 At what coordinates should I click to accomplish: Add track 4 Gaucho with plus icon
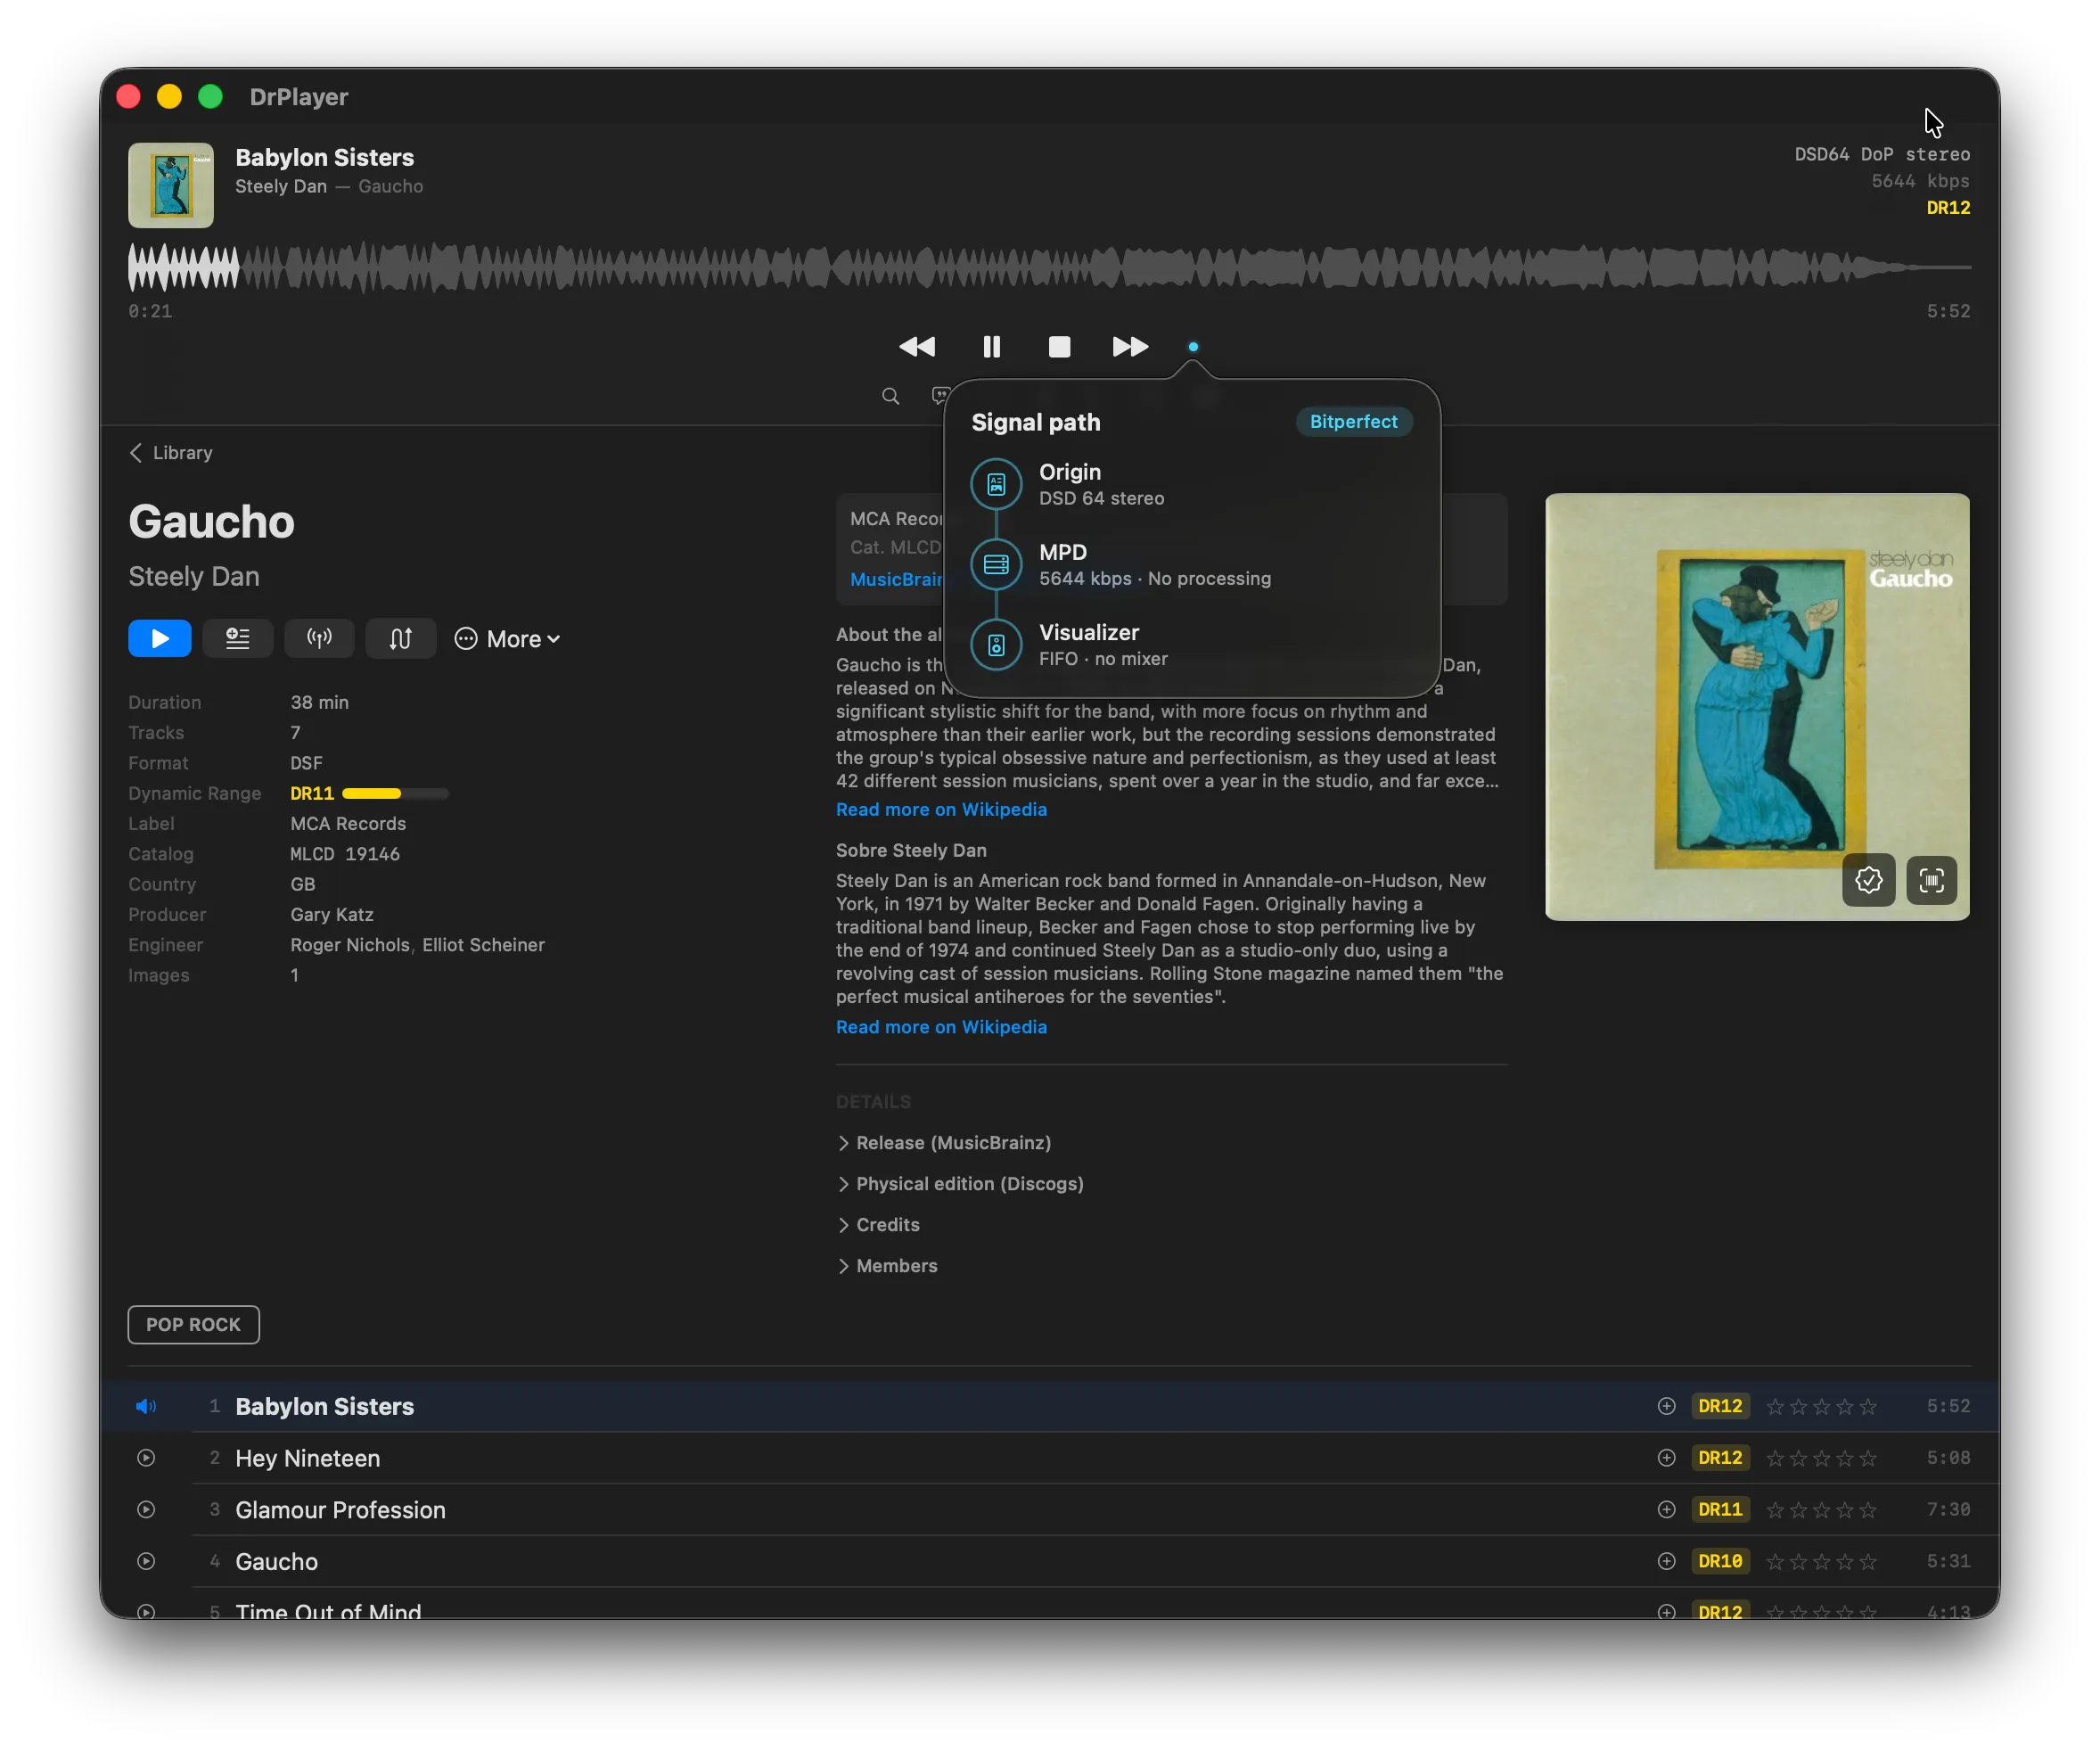tap(1666, 1561)
